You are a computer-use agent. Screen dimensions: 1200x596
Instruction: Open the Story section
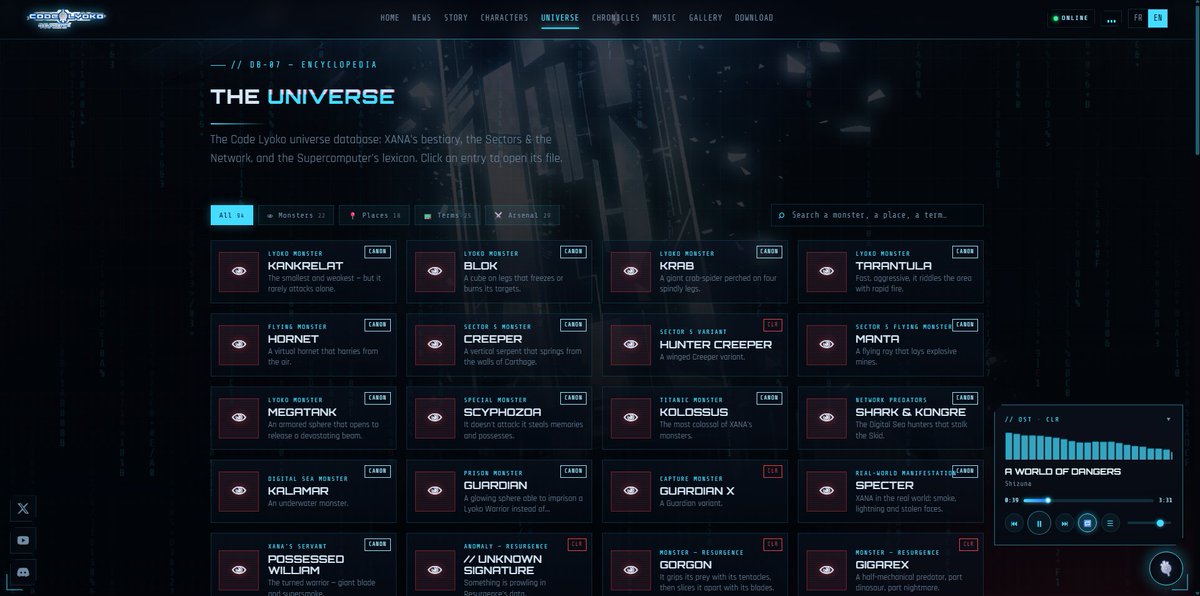[456, 18]
